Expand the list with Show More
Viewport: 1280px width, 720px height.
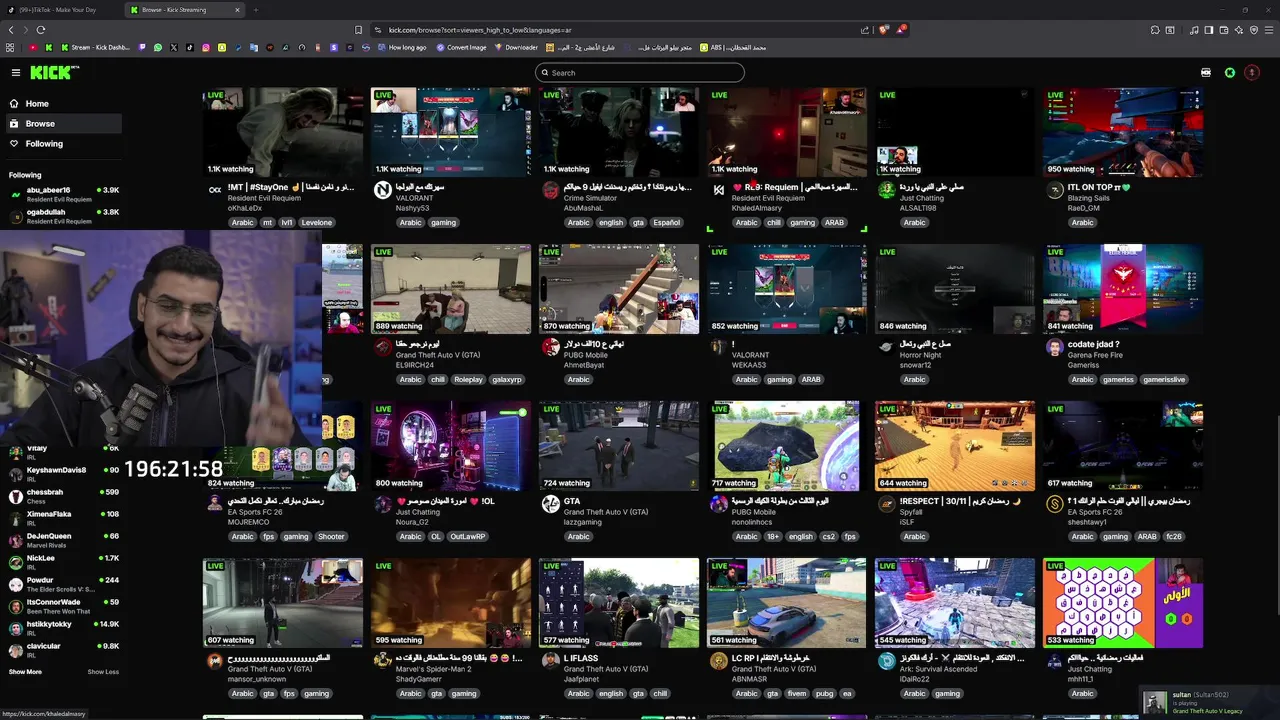click(x=25, y=672)
